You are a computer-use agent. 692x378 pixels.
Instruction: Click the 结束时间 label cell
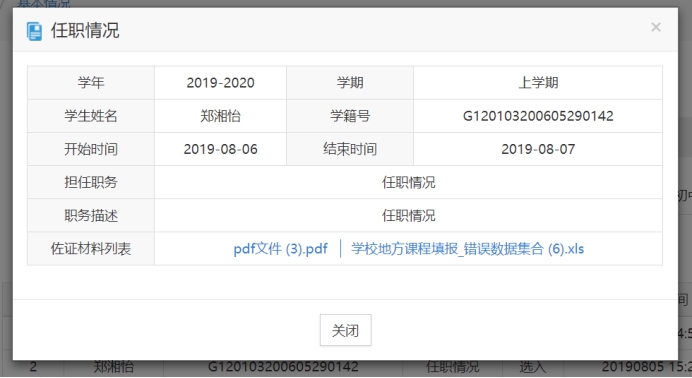coord(350,149)
